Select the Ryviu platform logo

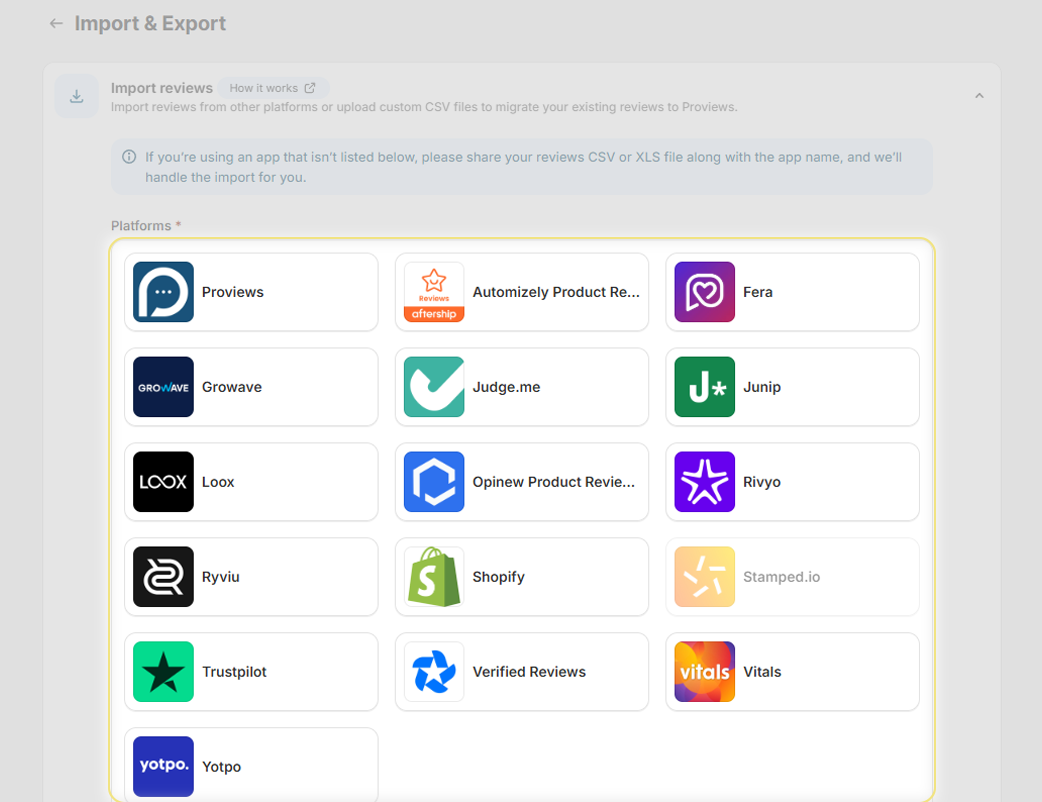click(x=162, y=576)
